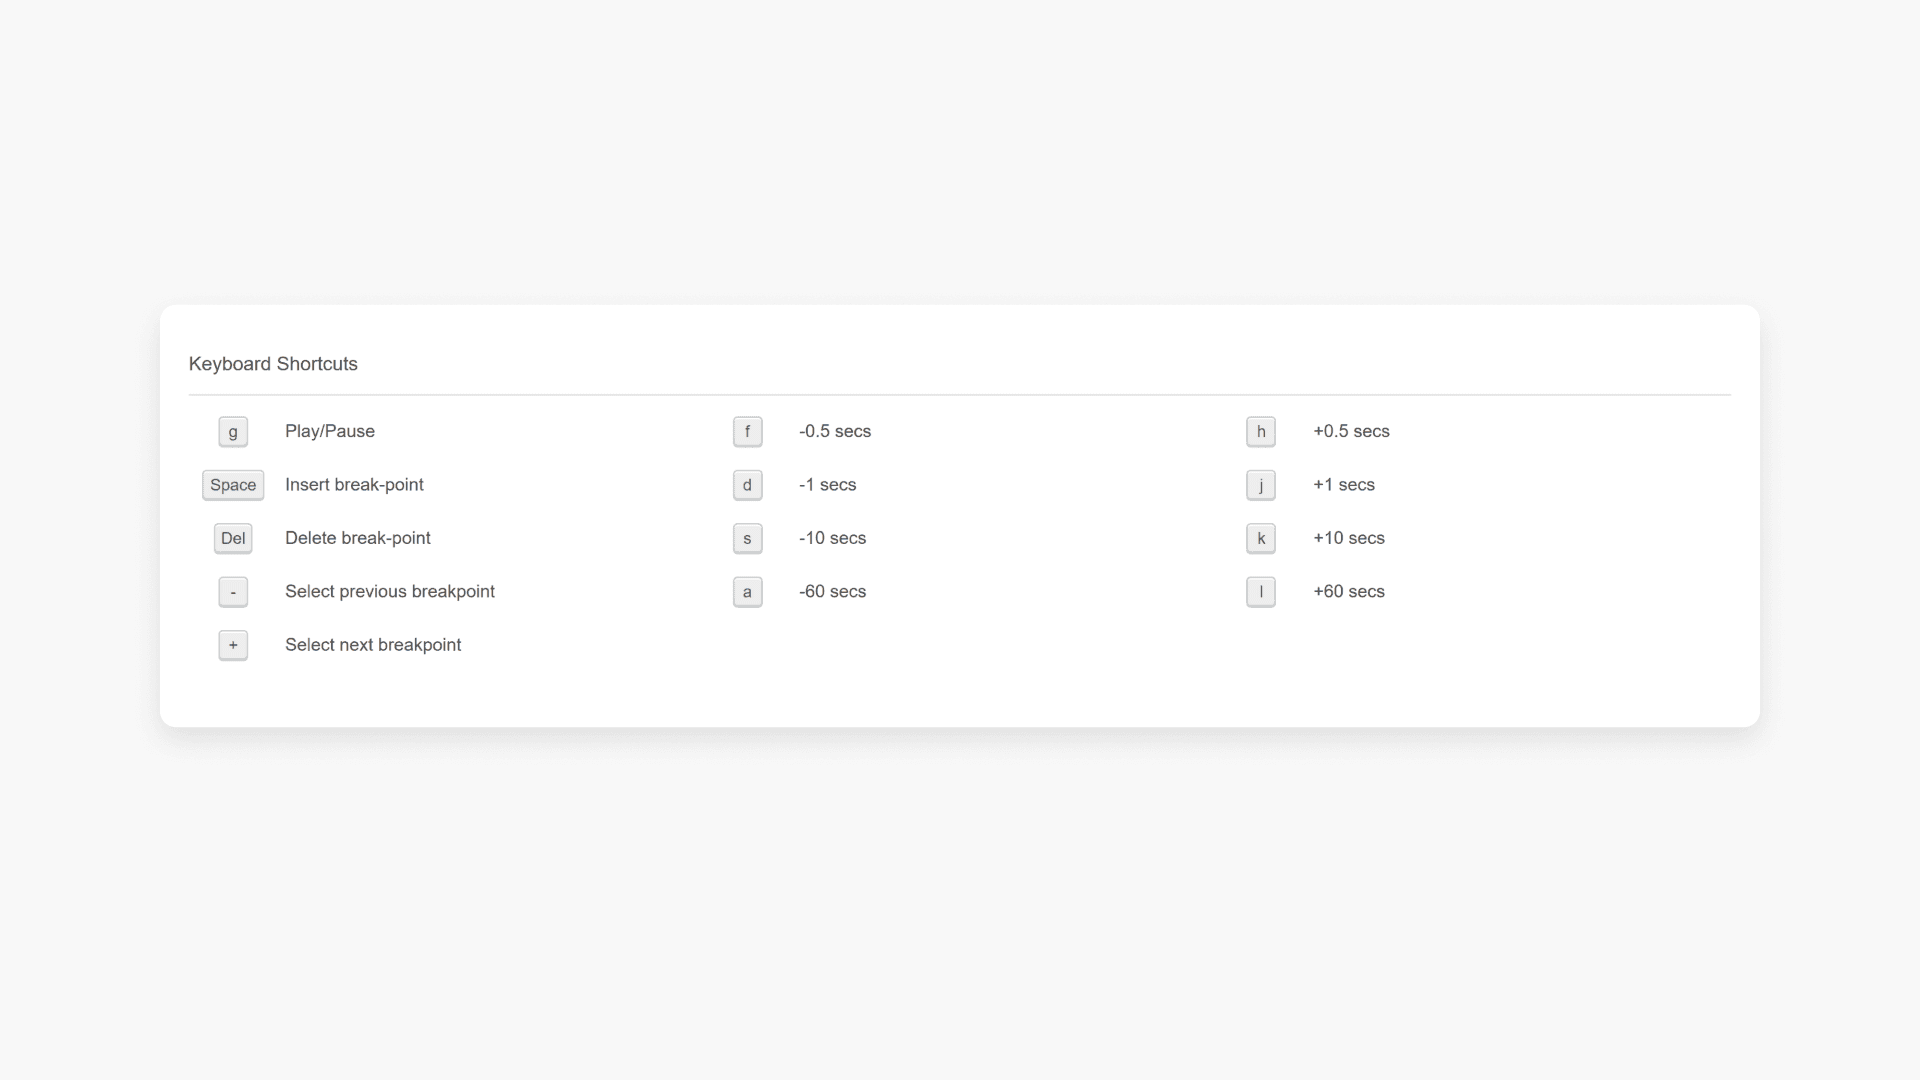Image resolution: width=1920 pixels, height=1080 pixels.
Task: Click the 'f' key badge
Action: [x=747, y=432]
